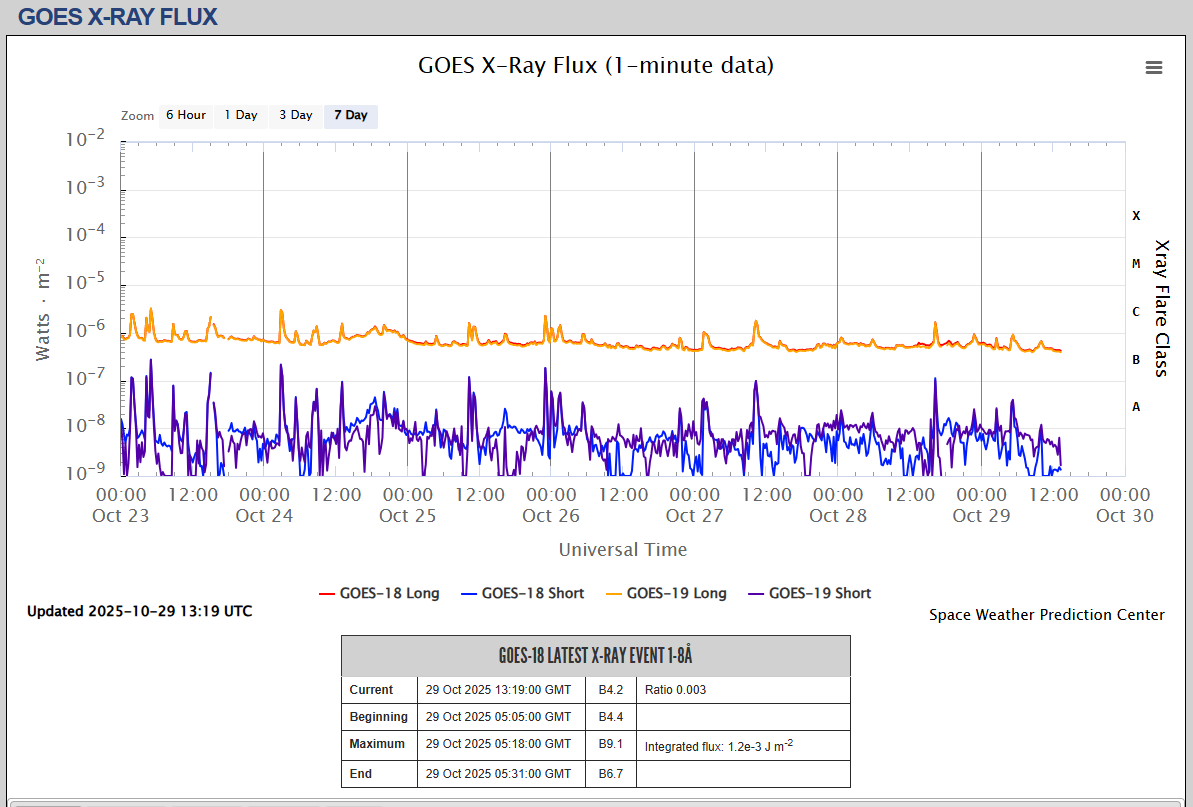The height and width of the screenshot is (807, 1193).
Task: Toggle GOES-19 Long legend entry
Action: tap(676, 593)
